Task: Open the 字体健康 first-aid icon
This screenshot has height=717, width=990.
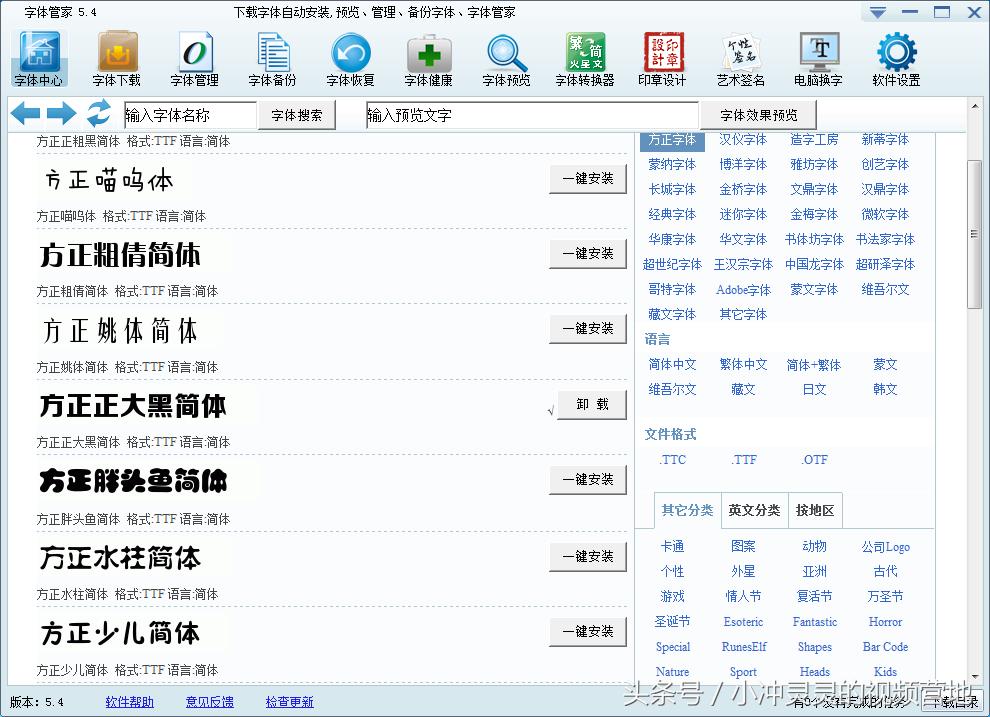Action: coord(429,58)
